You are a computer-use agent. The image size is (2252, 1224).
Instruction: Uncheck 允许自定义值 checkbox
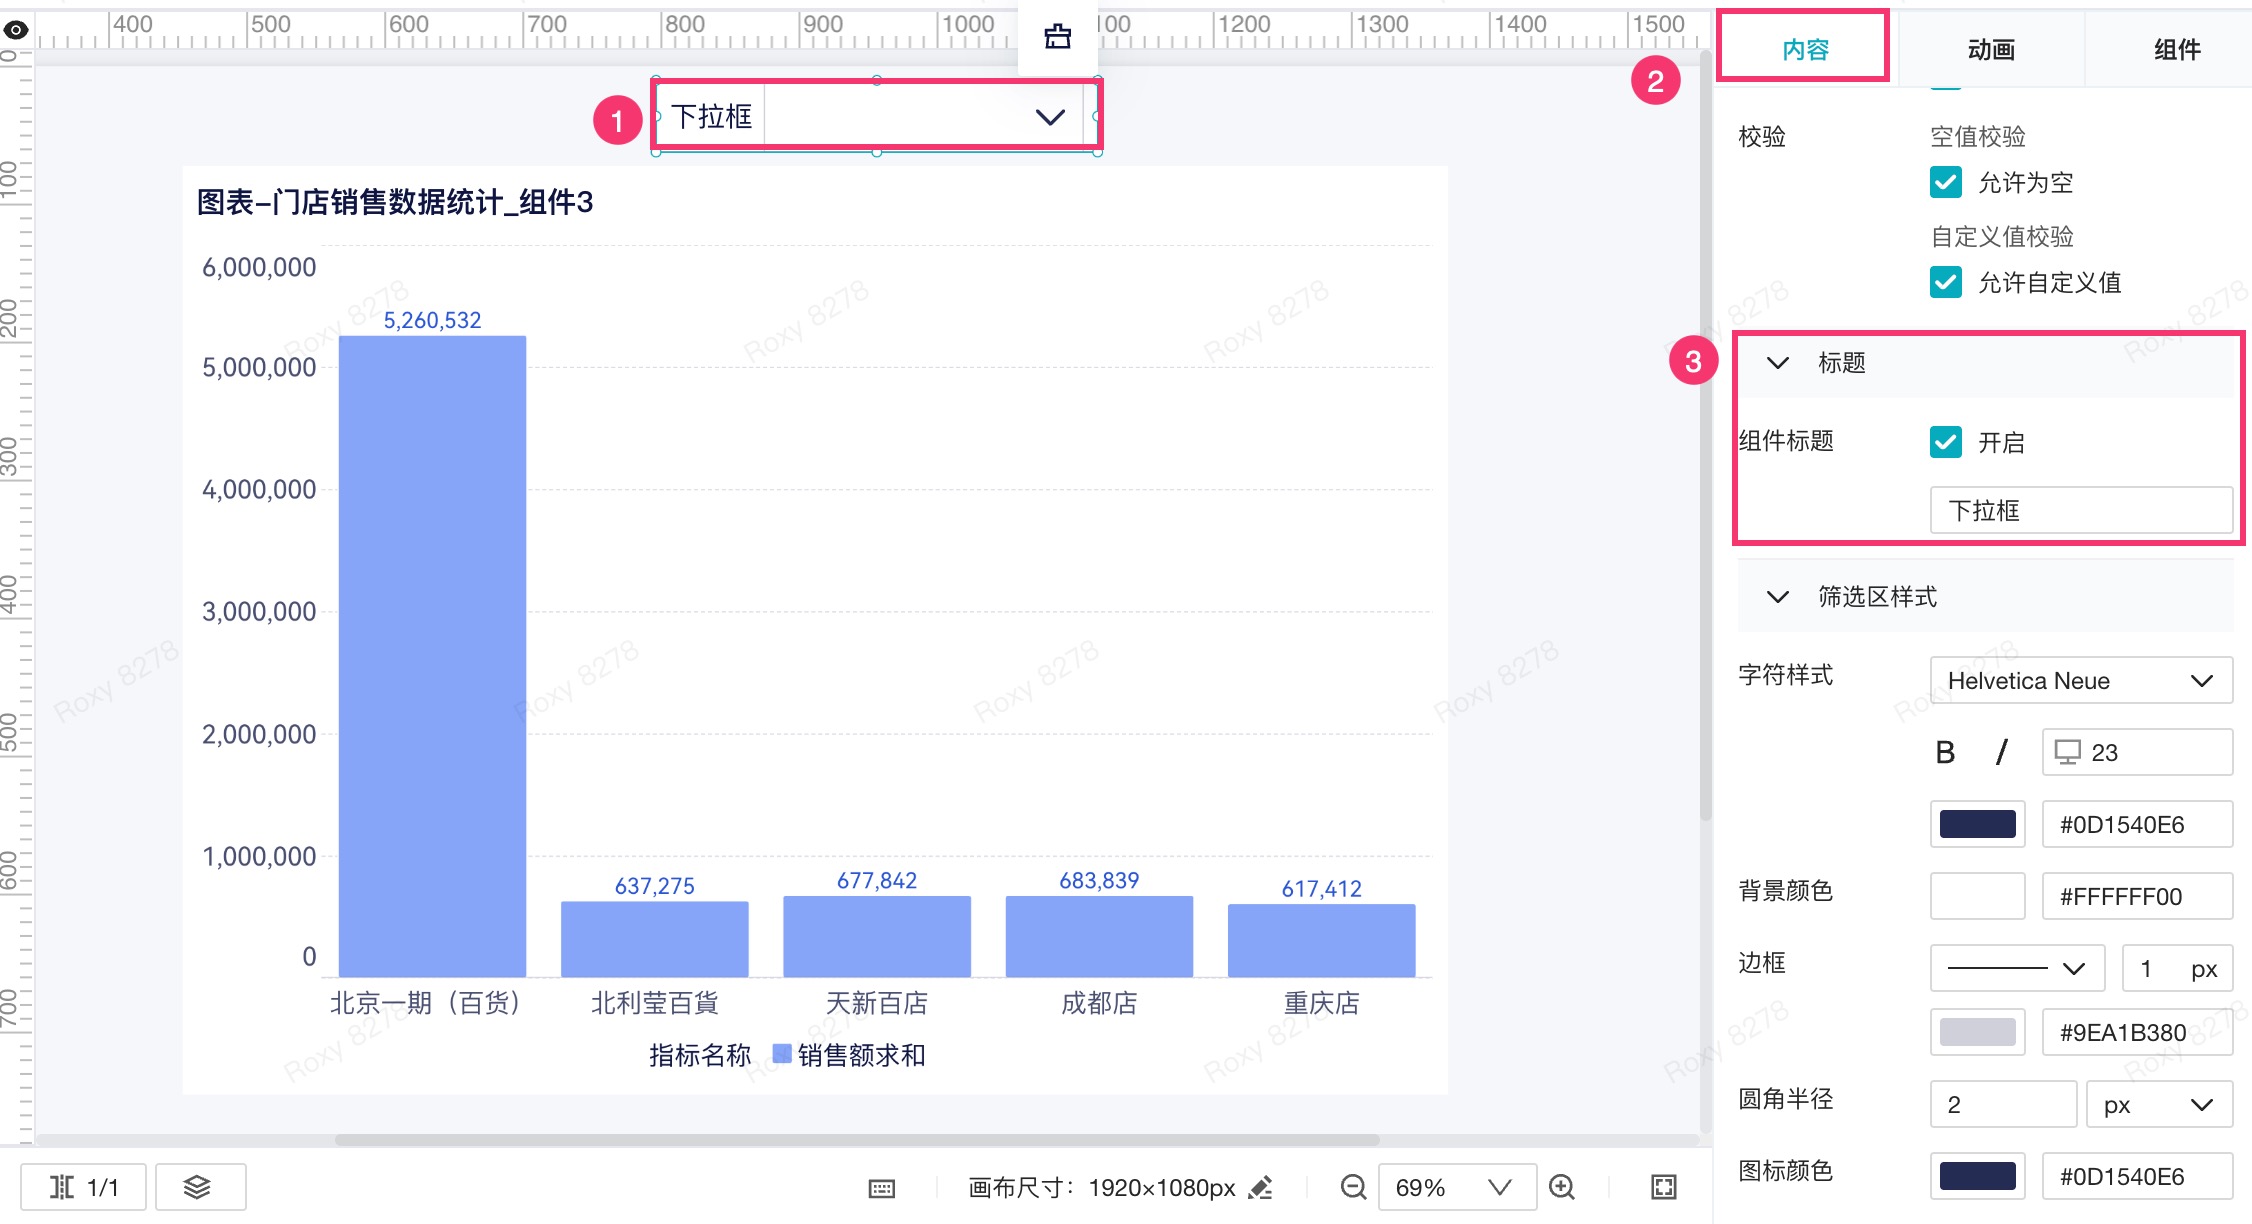(1946, 282)
